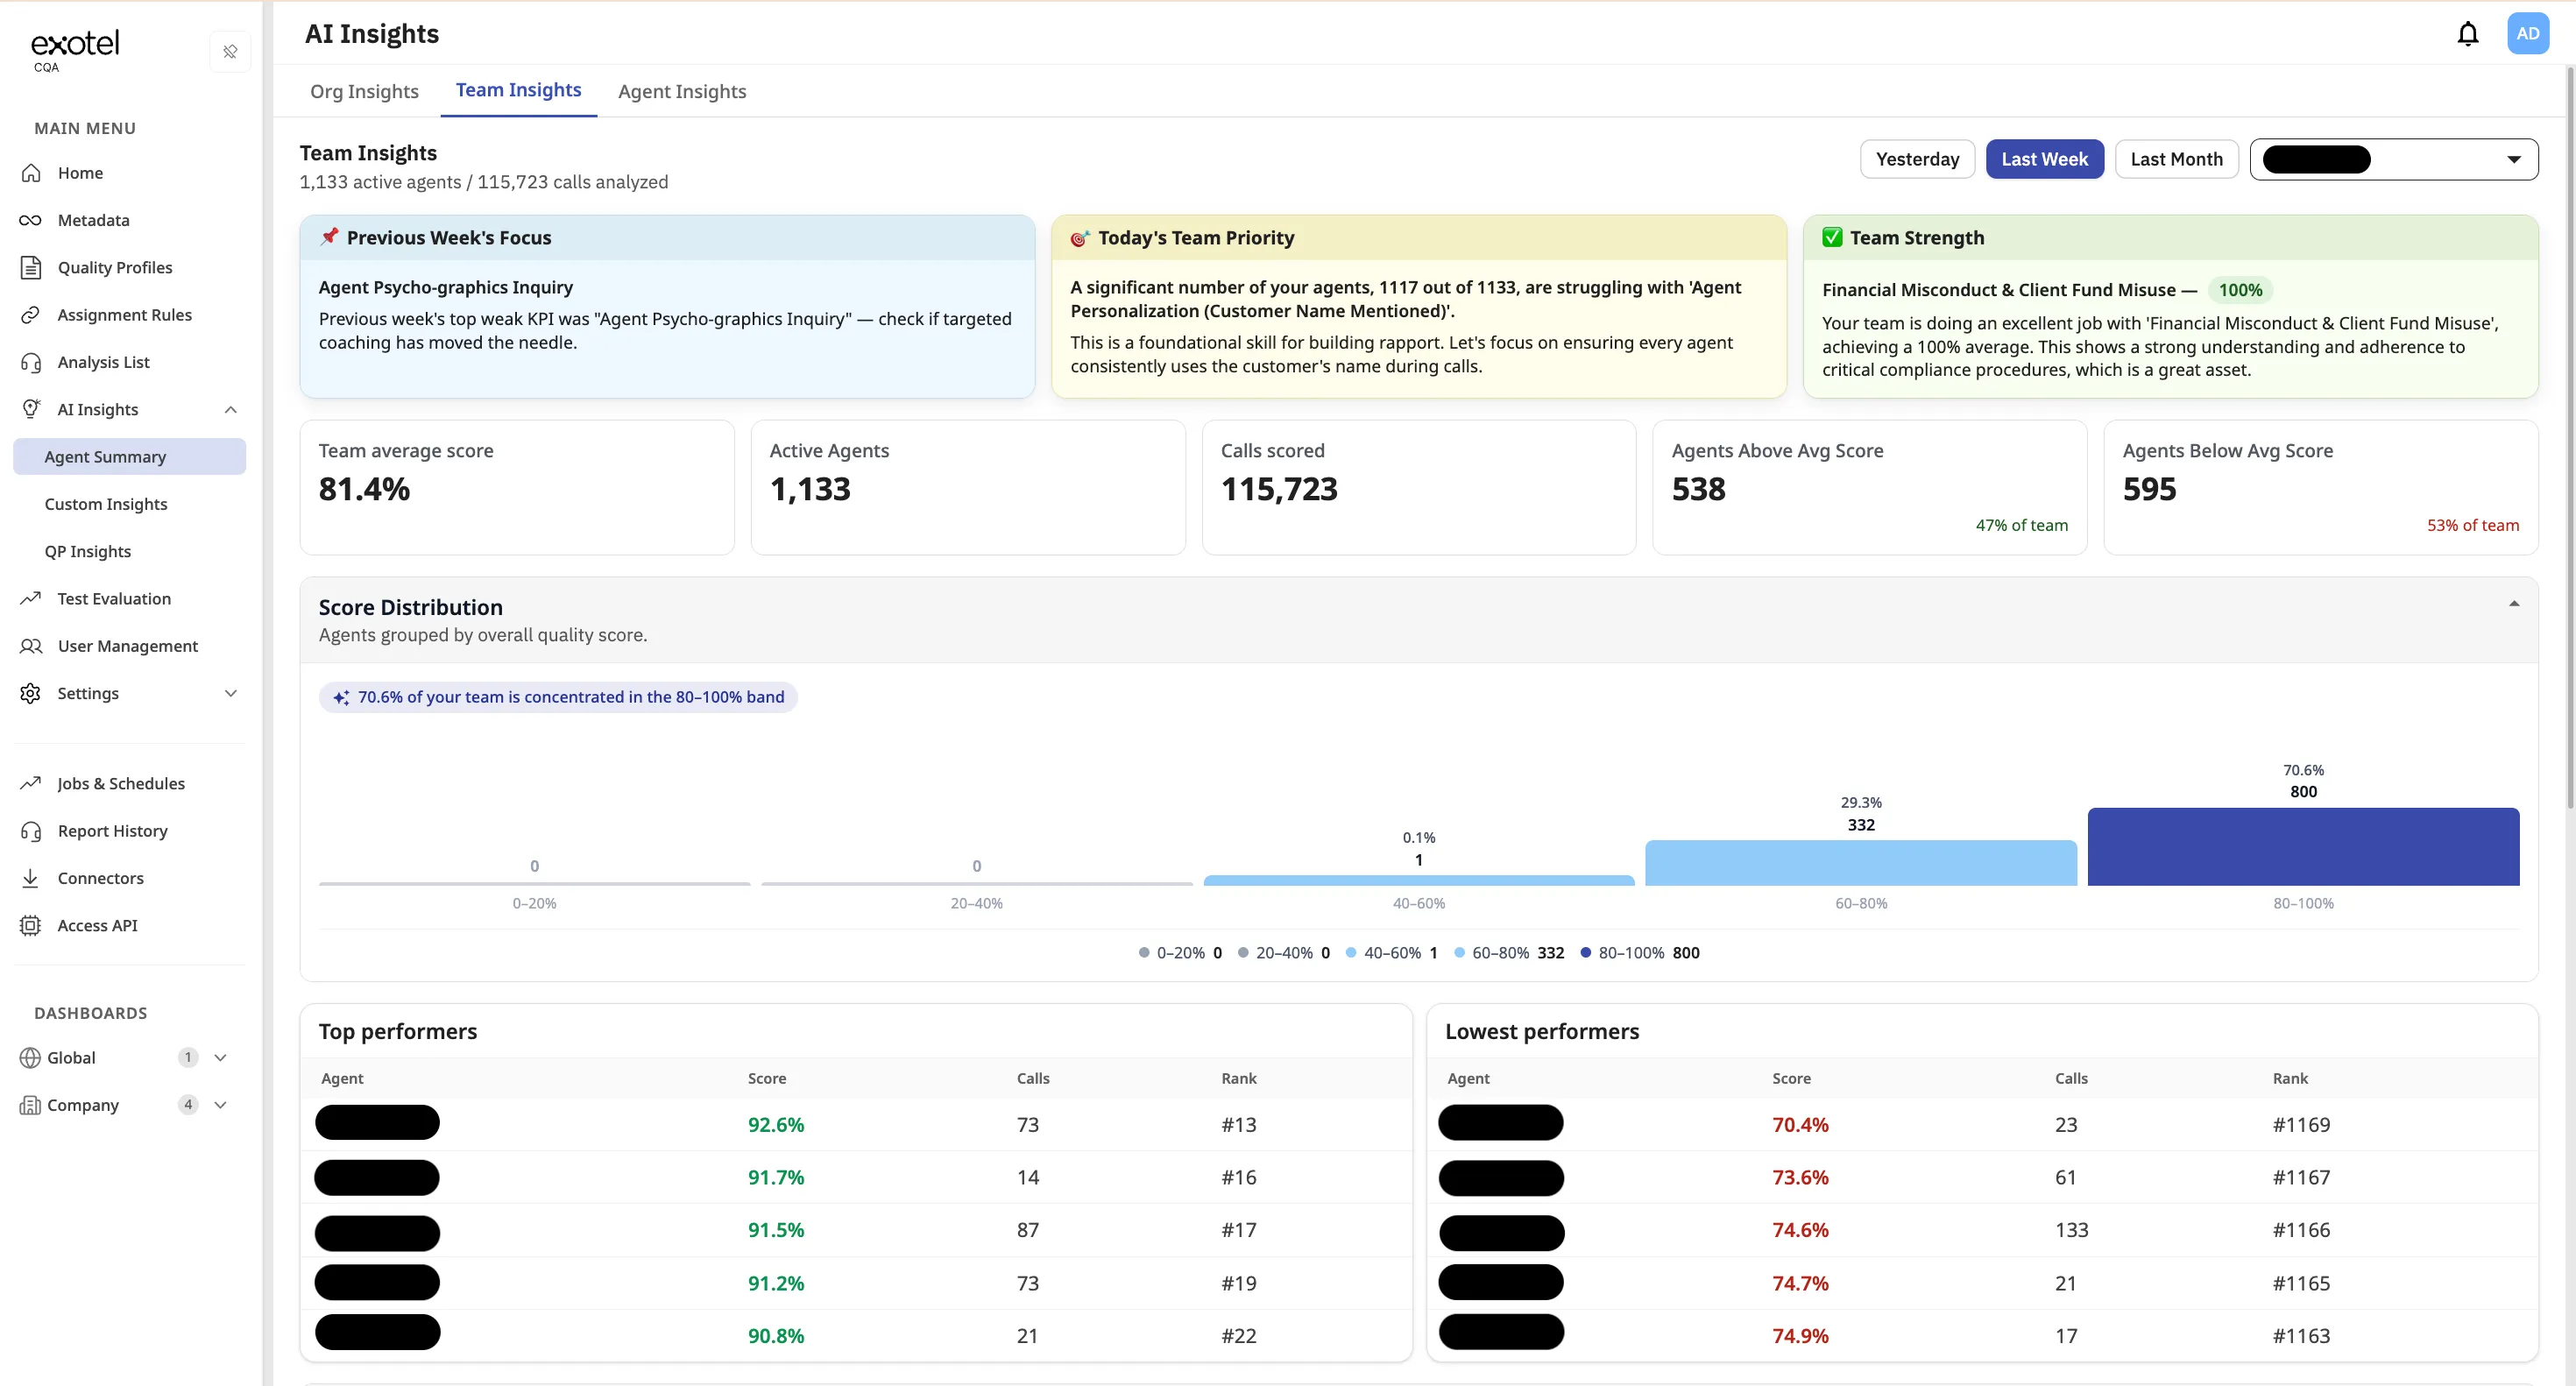2576x1386 pixels.
Task: Collapse the AI Insights menu chevron
Action: [x=231, y=409]
